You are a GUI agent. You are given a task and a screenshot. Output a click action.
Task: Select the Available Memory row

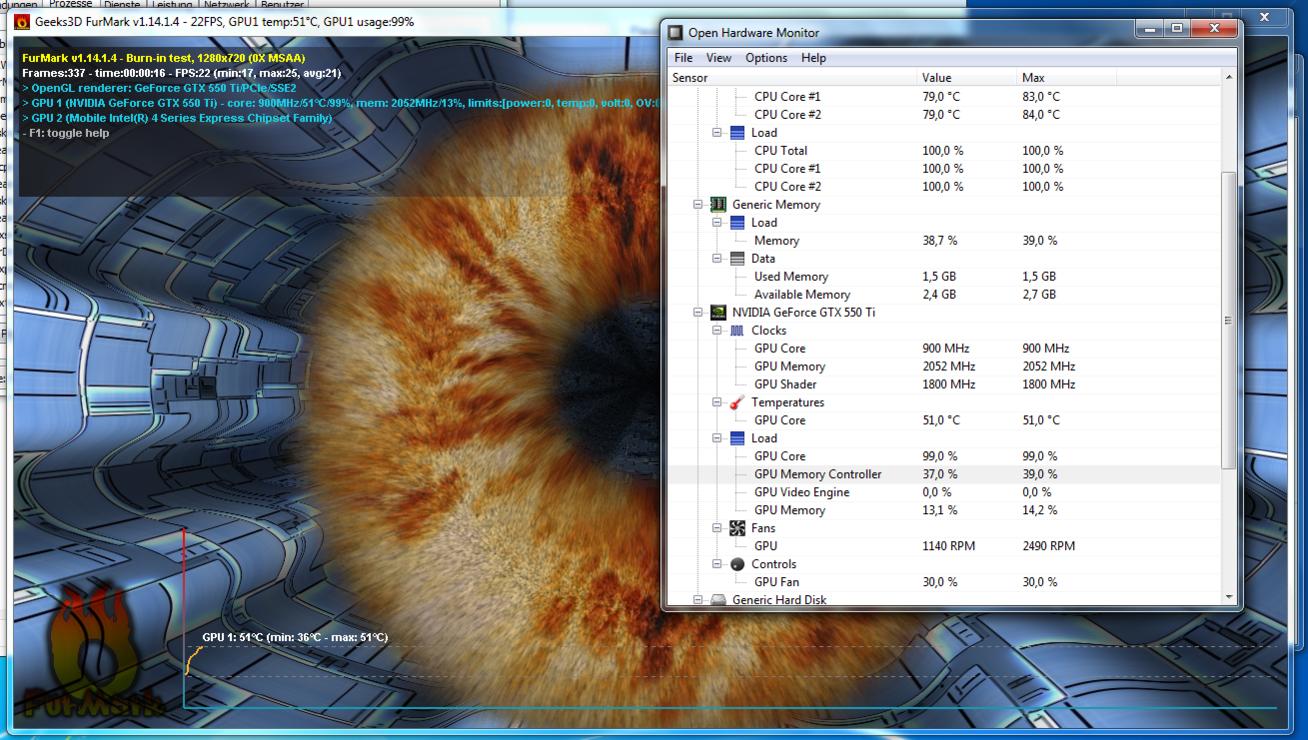click(943, 294)
